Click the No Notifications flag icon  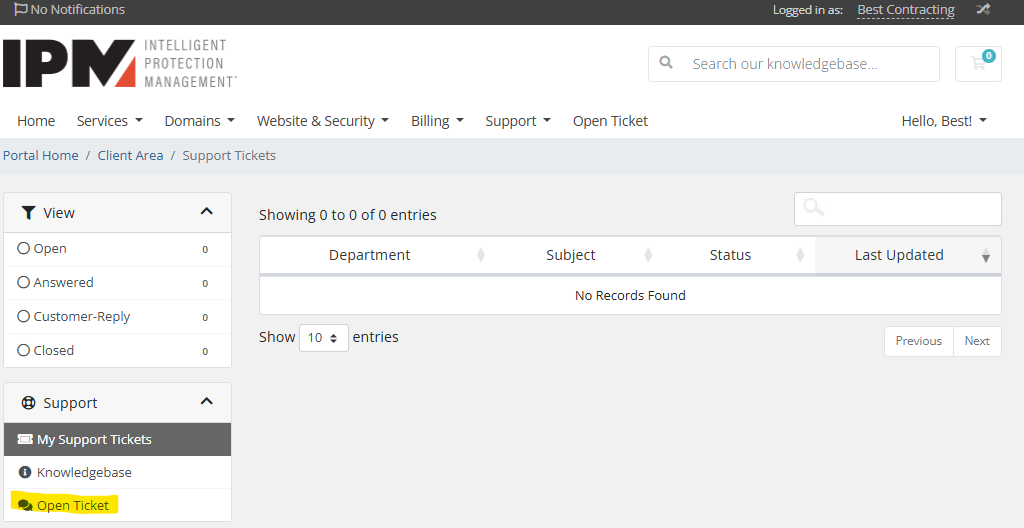[20, 9]
